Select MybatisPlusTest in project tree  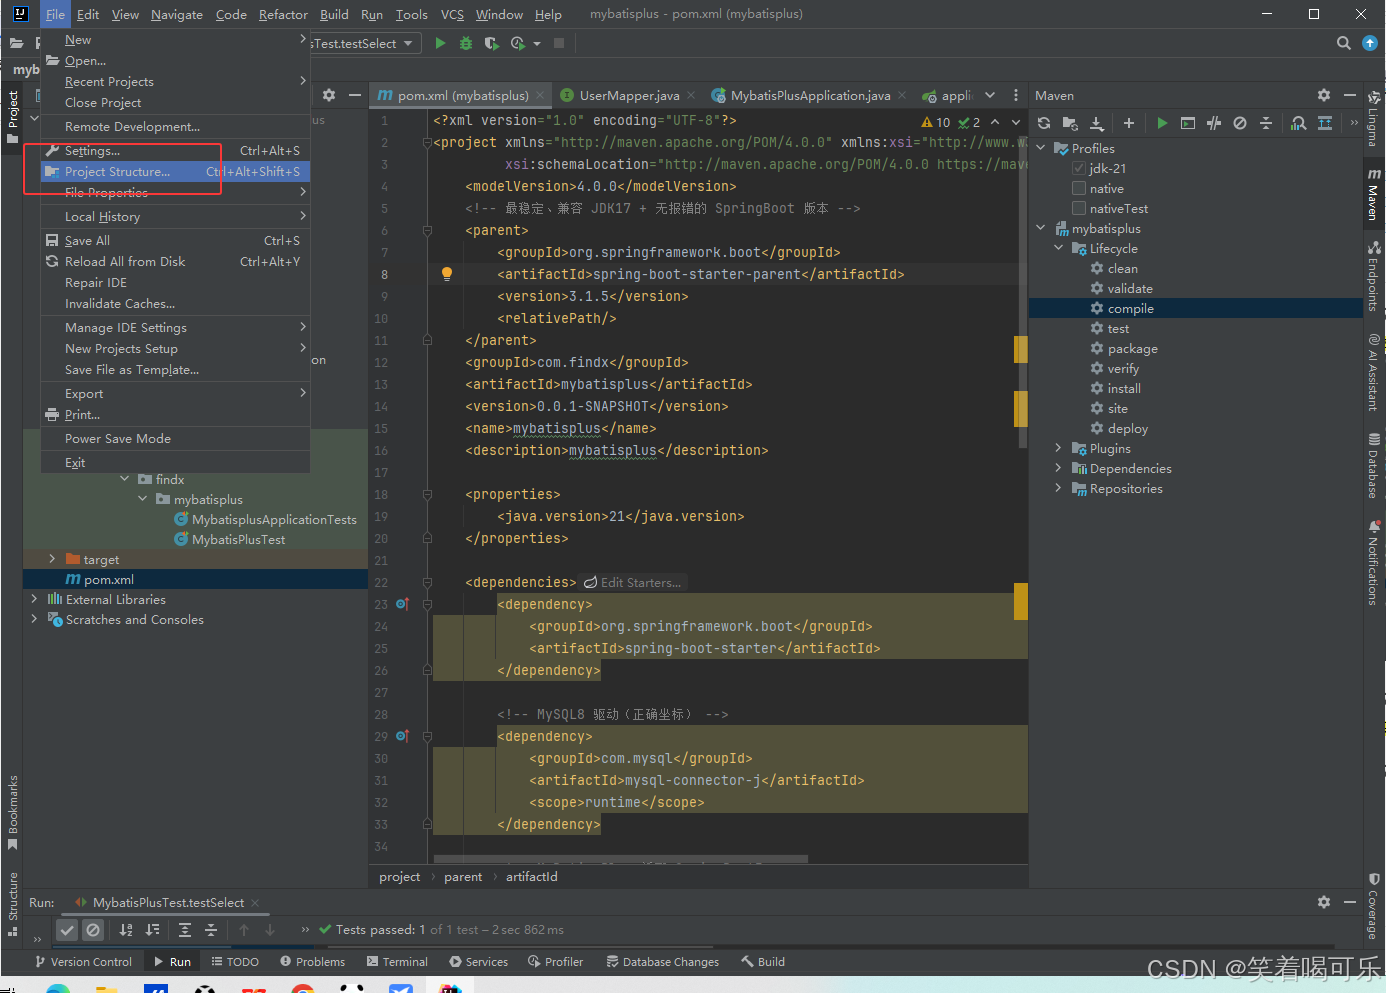[238, 539]
